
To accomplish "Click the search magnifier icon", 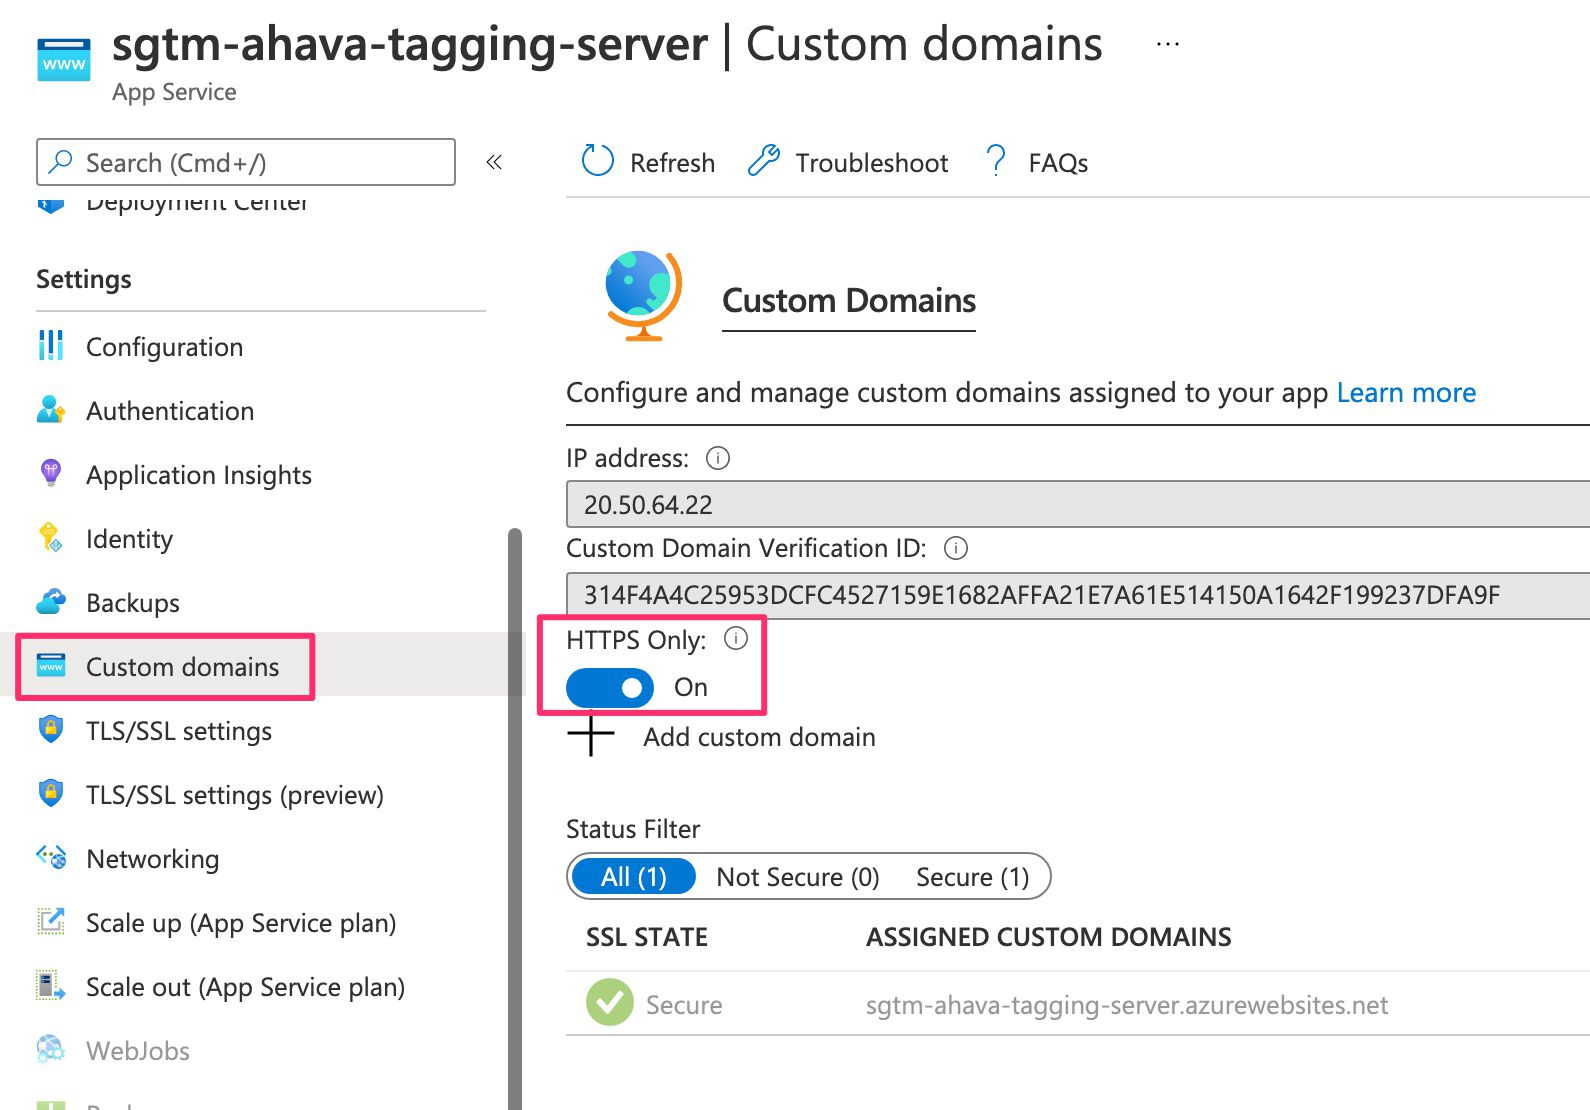I will pos(61,162).
